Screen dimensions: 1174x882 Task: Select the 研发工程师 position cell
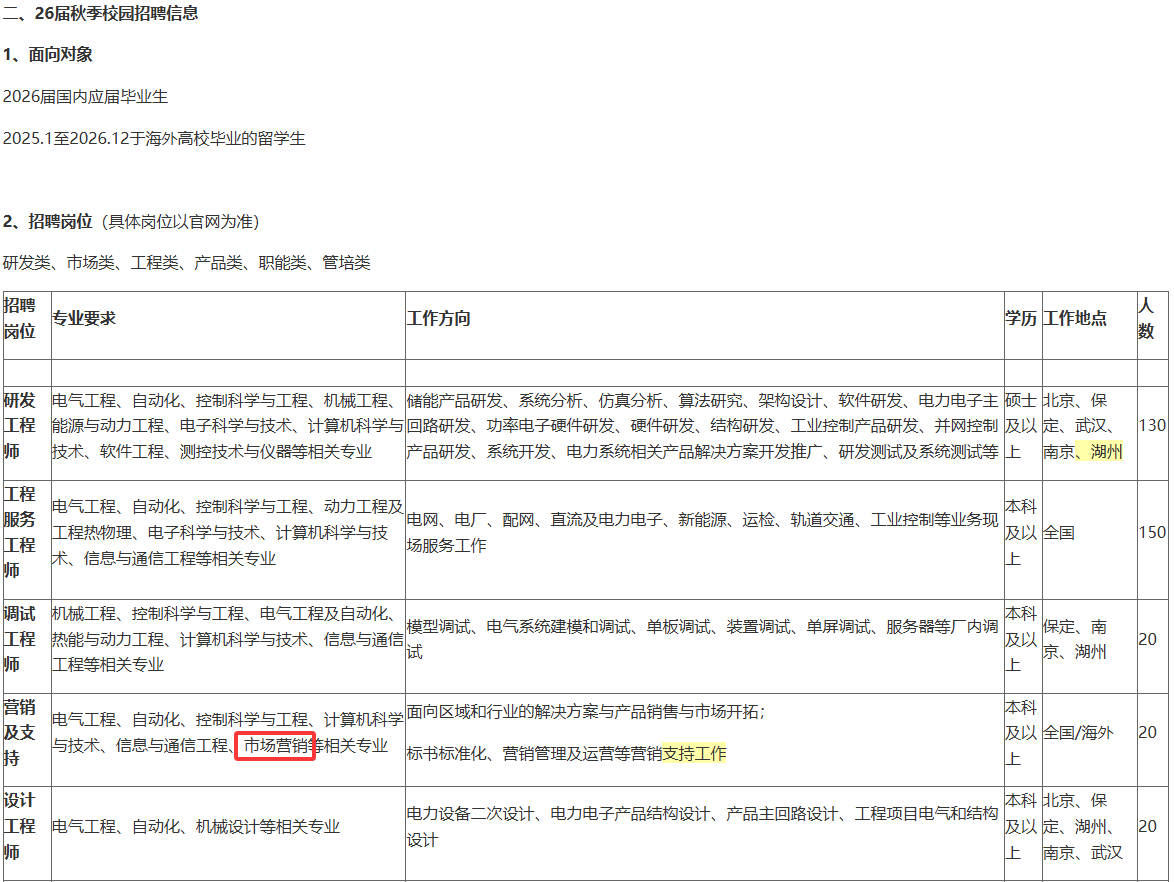[20, 425]
